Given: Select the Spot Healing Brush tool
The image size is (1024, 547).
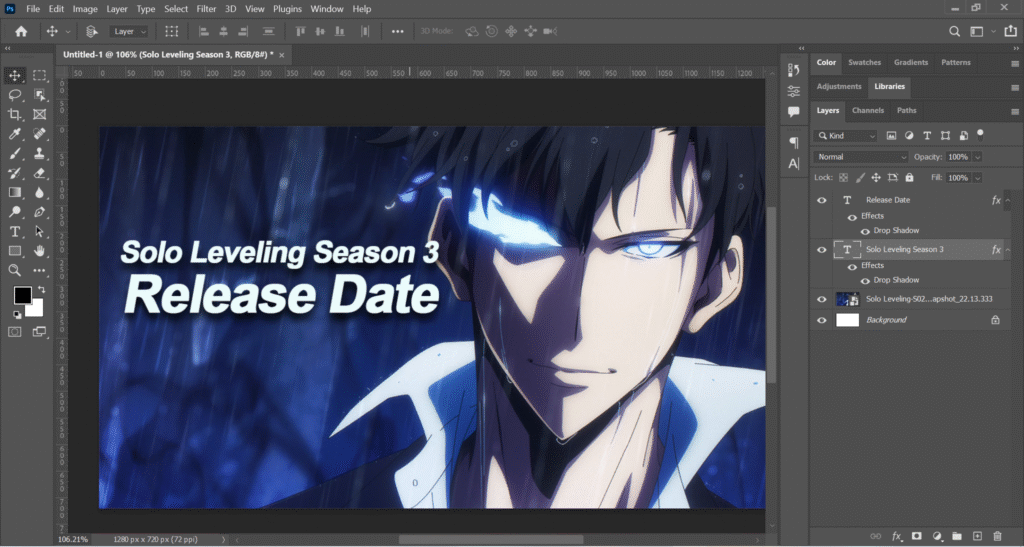Looking at the screenshot, I should [x=39, y=134].
